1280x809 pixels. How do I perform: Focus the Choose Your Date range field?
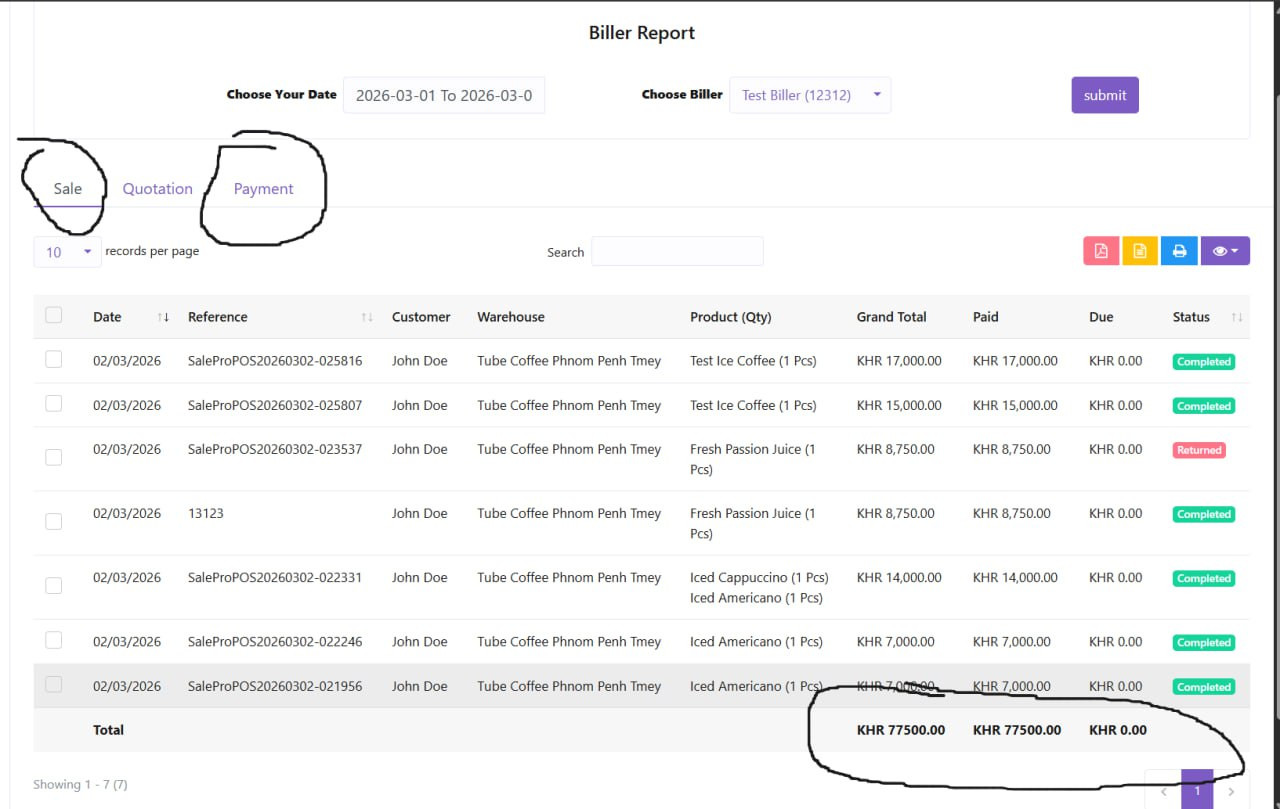444,95
